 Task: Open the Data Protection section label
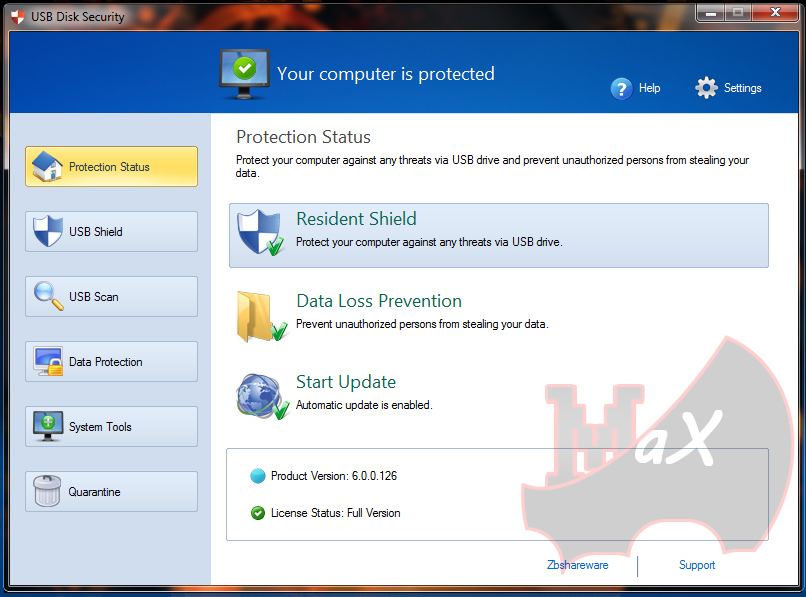105,362
